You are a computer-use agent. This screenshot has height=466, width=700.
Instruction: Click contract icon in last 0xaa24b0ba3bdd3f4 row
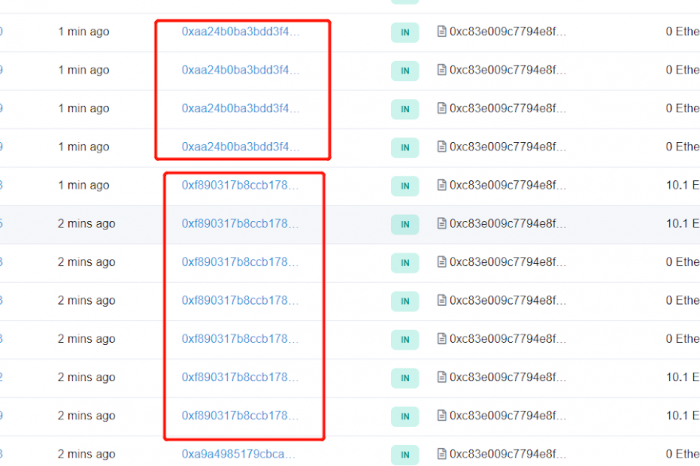pos(442,147)
